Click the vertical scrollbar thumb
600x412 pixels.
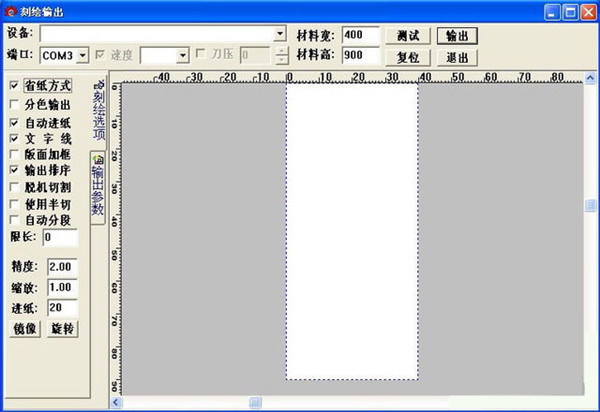coord(590,205)
